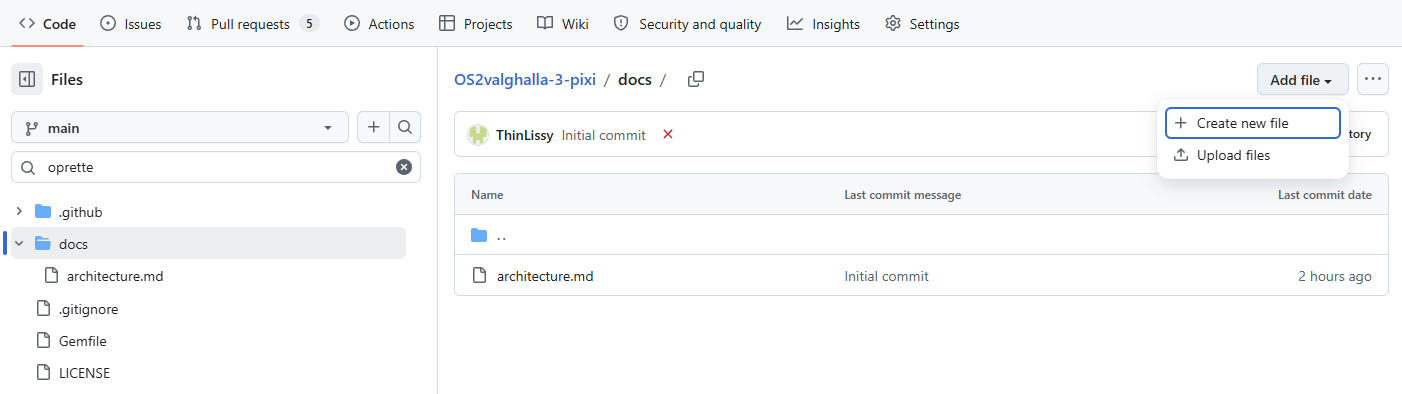The image size is (1402, 394).
Task: Switch to the Actions tab
Action: click(379, 24)
